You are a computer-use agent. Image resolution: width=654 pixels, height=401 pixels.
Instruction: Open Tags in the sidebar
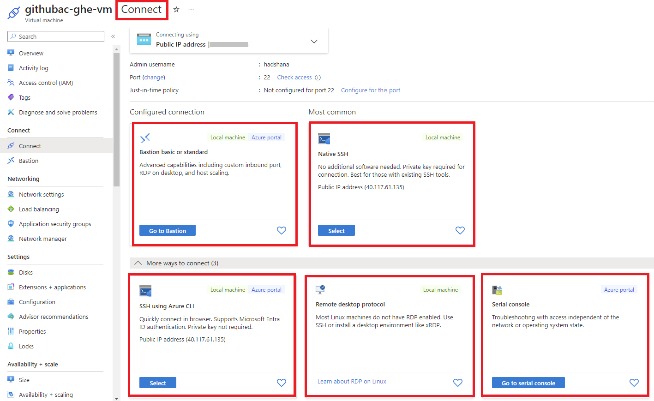tap(25, 97)
